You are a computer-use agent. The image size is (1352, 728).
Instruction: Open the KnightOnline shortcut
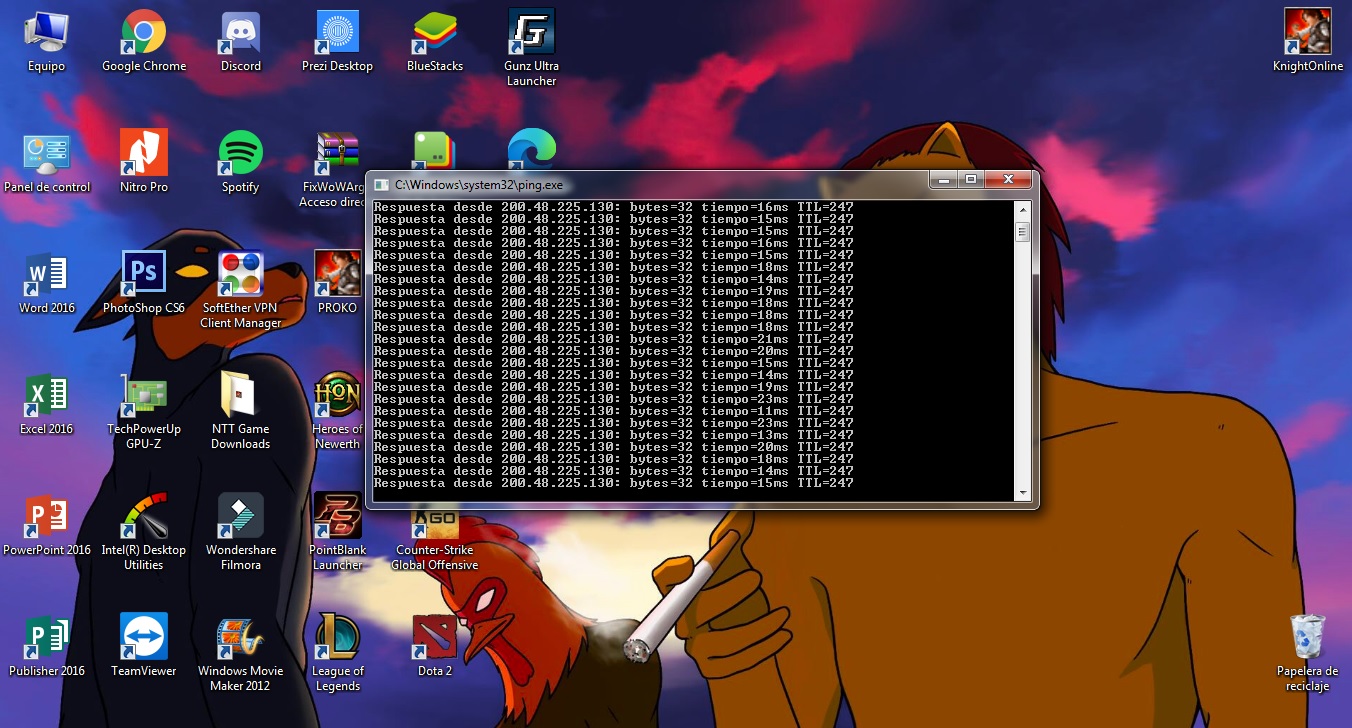click(1308, 41)
